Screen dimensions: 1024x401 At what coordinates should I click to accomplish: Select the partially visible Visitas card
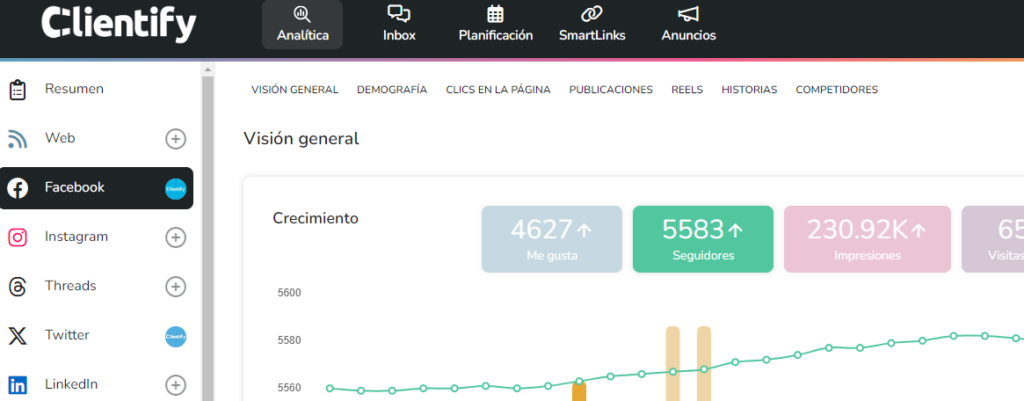(993, 239)
